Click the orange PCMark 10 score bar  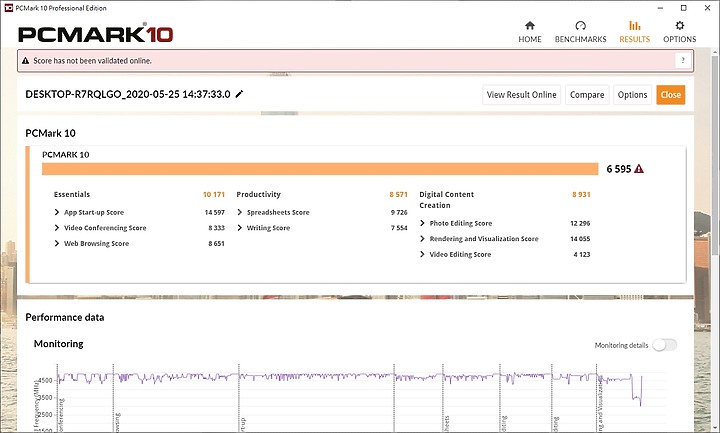tap(320, 169)
